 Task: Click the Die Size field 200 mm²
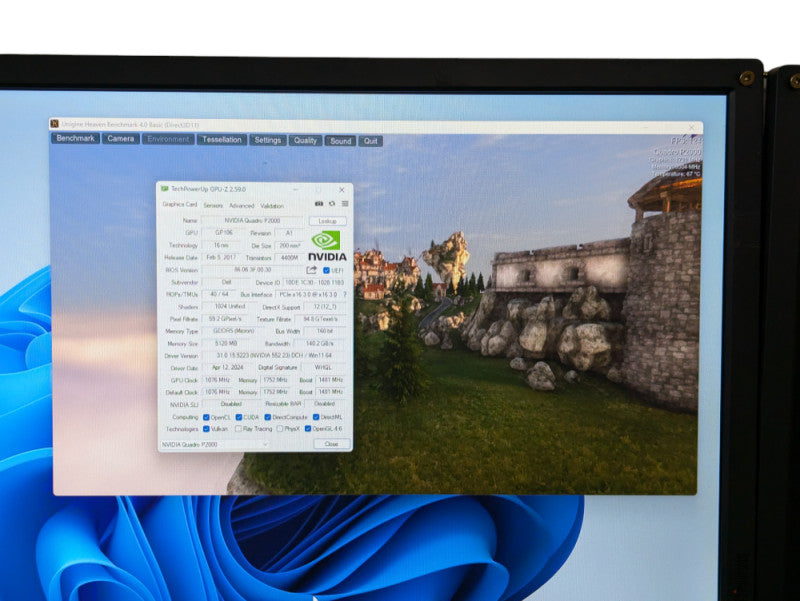pos(289,245)
